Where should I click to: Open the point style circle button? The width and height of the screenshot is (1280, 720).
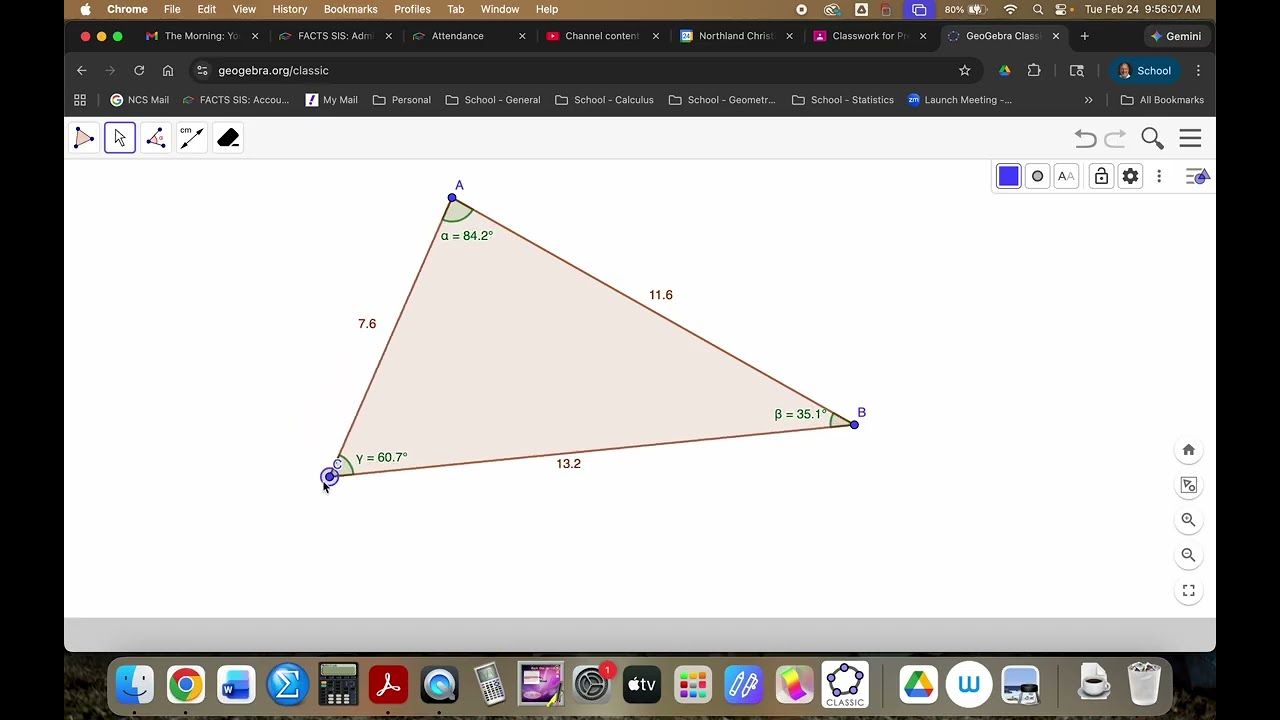pos(1037,176)
